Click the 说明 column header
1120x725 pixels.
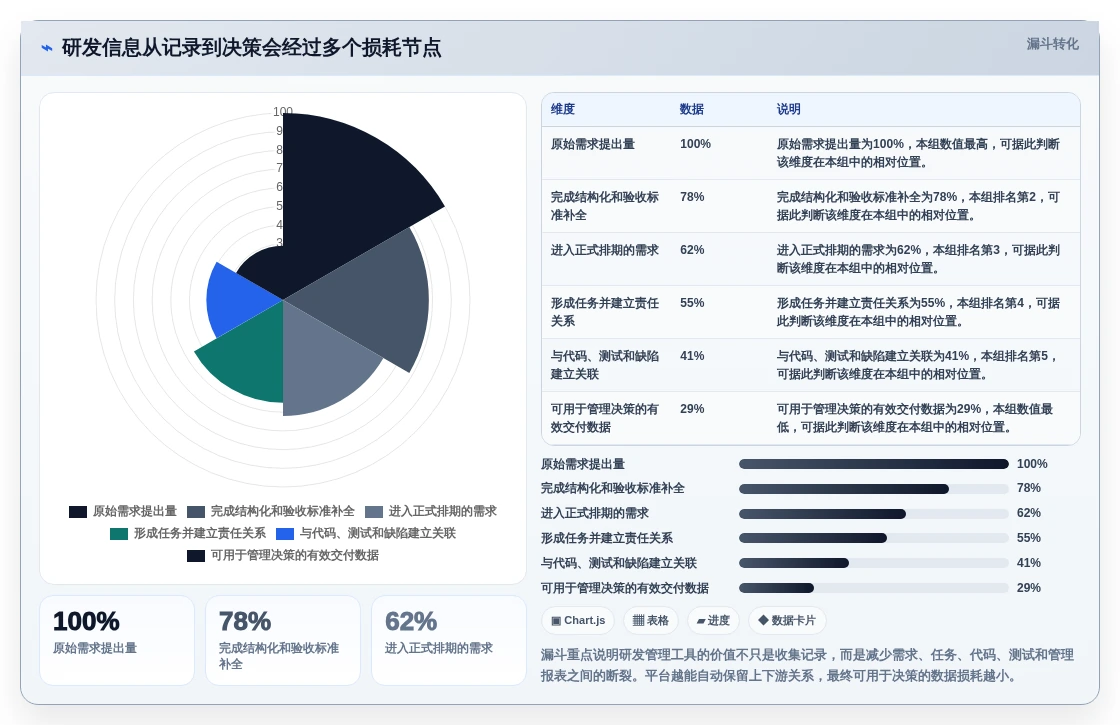789,109
